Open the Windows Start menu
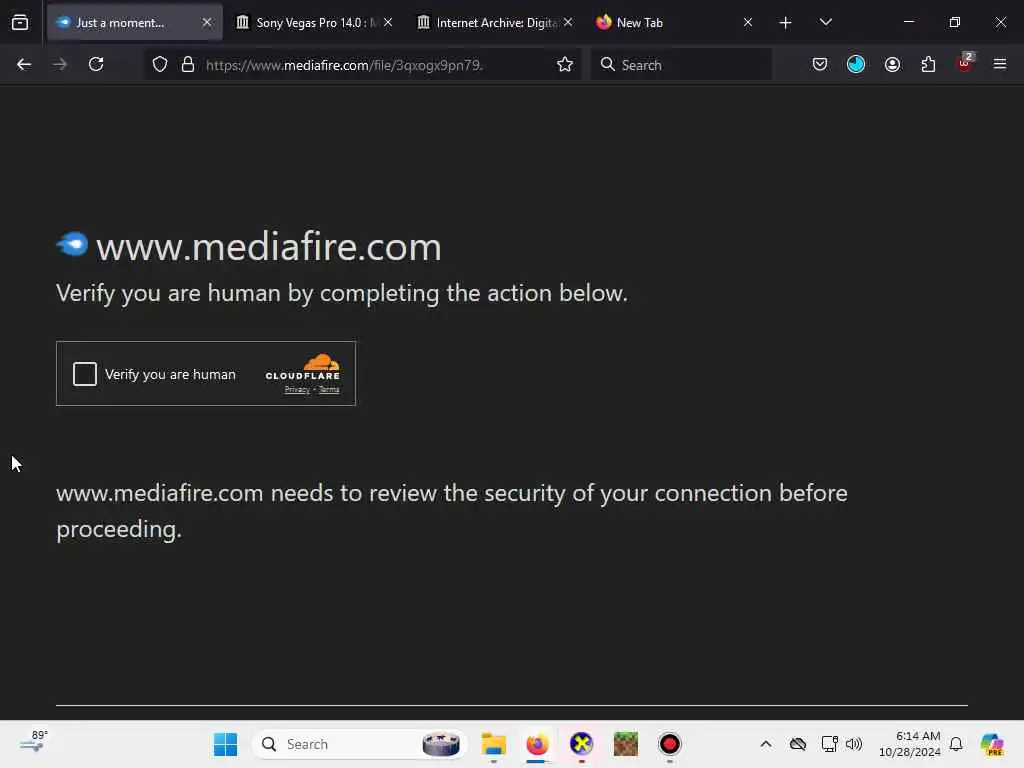 (225, 744)
